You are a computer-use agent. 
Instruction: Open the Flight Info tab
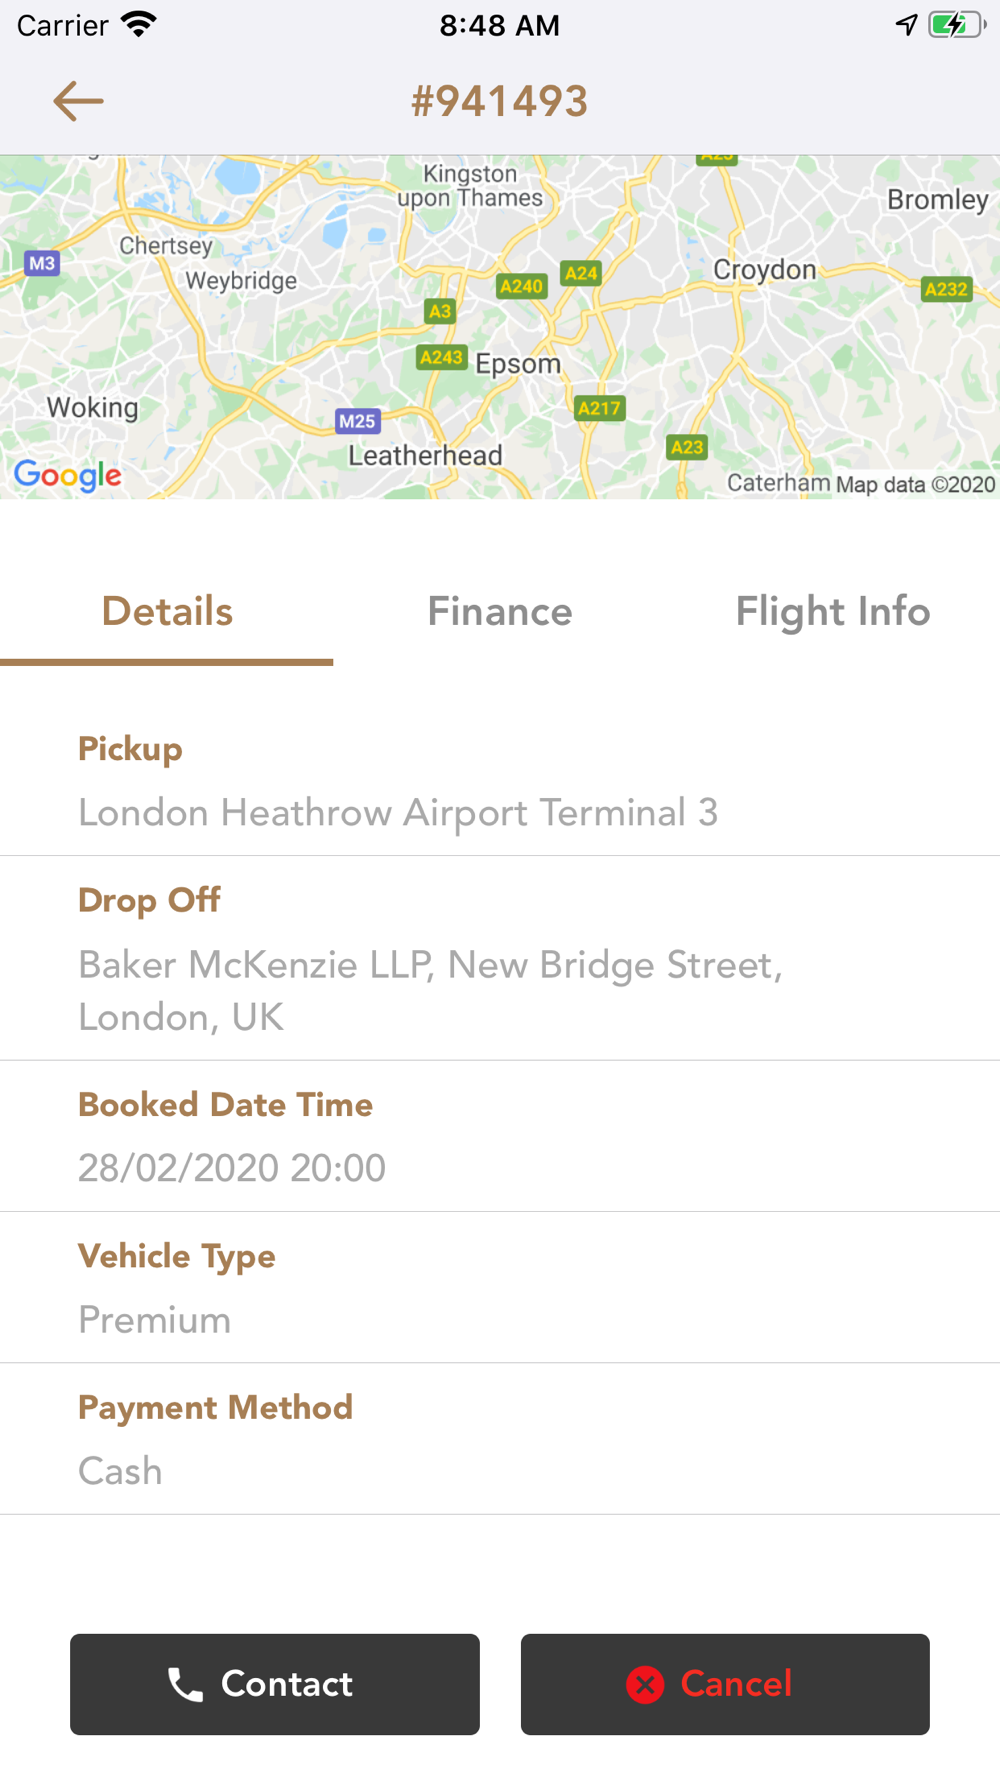tap(833, 612)
